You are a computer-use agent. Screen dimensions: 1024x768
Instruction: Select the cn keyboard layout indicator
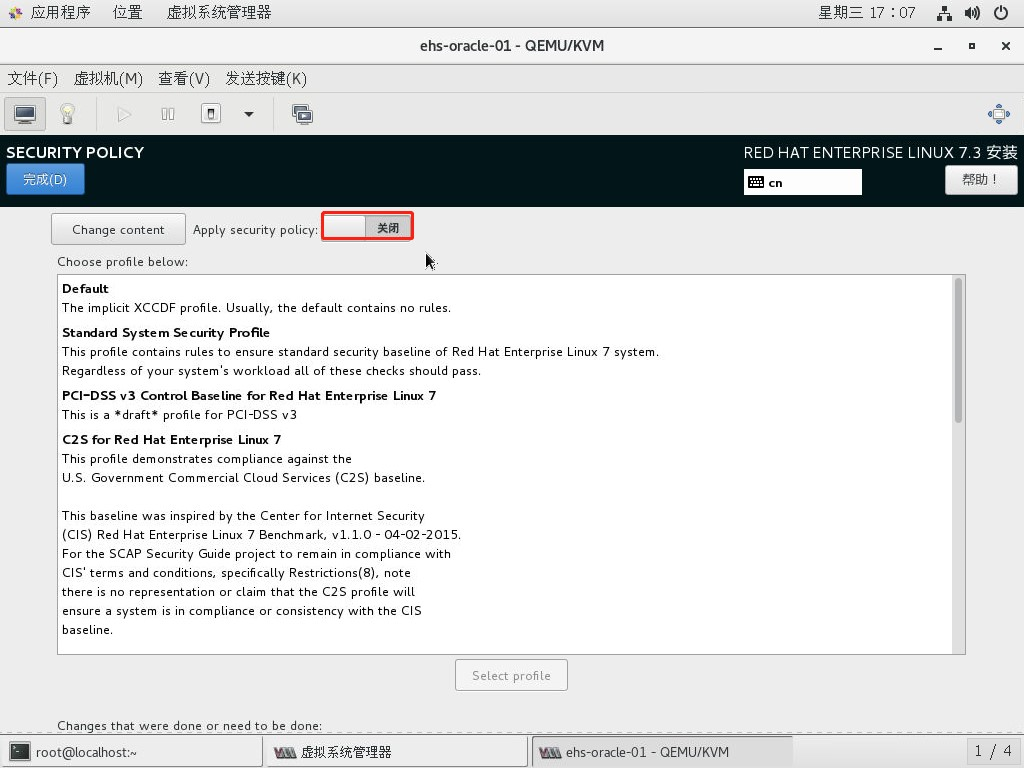pyautogui.click(x=803, y=182)
